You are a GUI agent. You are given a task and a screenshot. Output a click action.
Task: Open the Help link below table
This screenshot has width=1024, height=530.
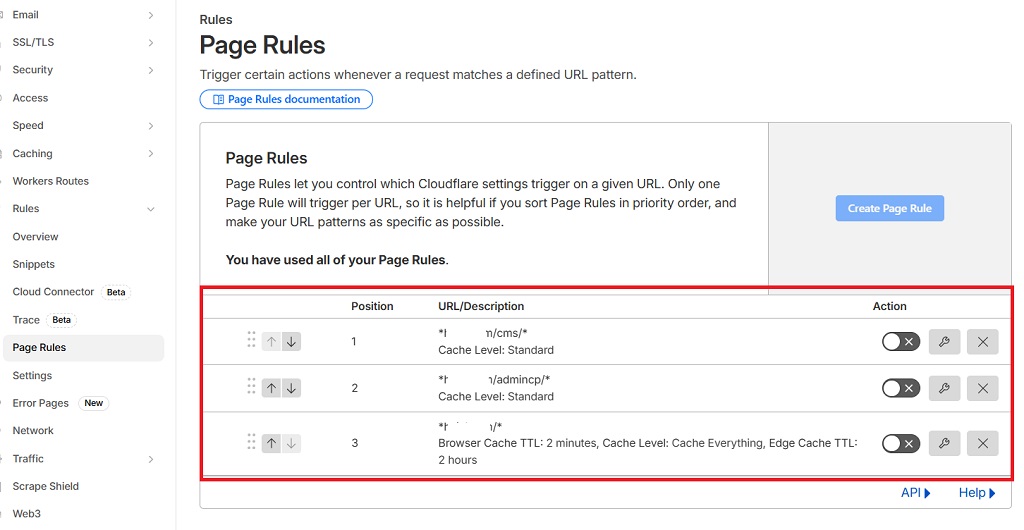tap(976, 493)
